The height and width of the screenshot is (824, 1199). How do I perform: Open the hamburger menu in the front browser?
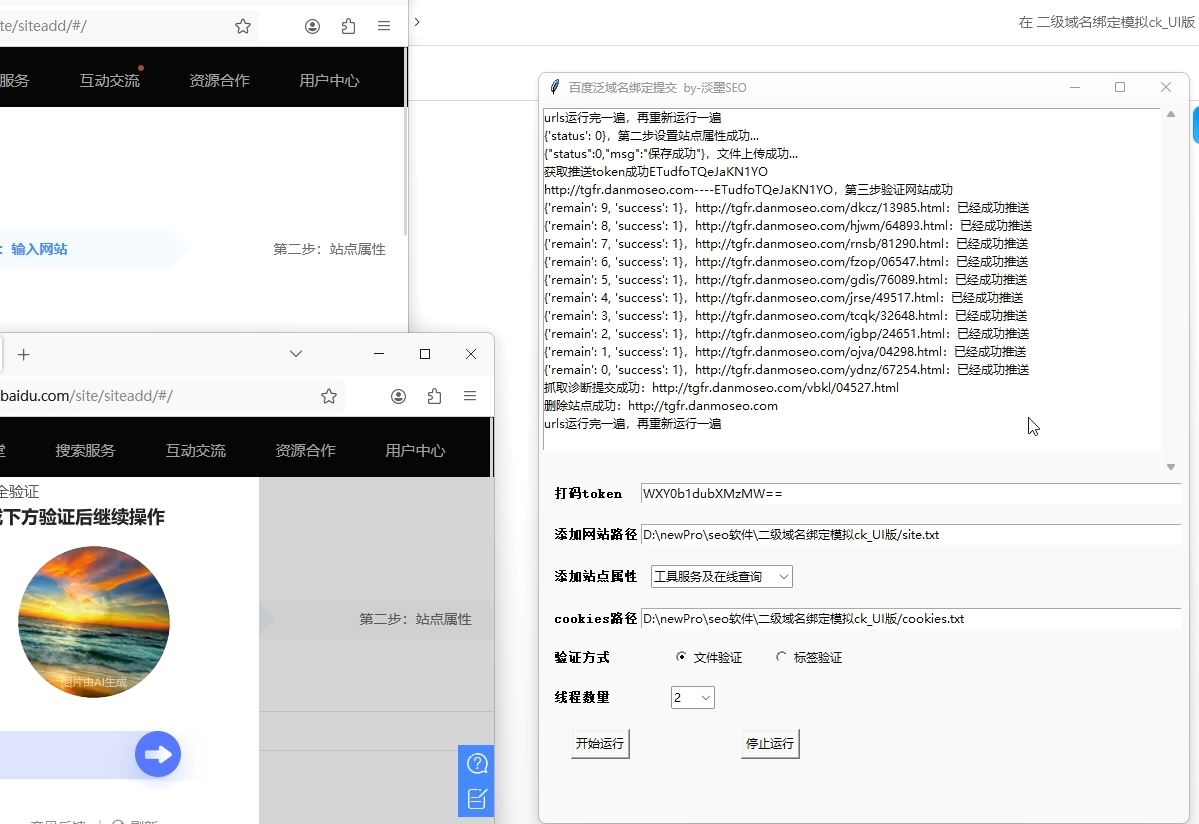coord(470,396)
